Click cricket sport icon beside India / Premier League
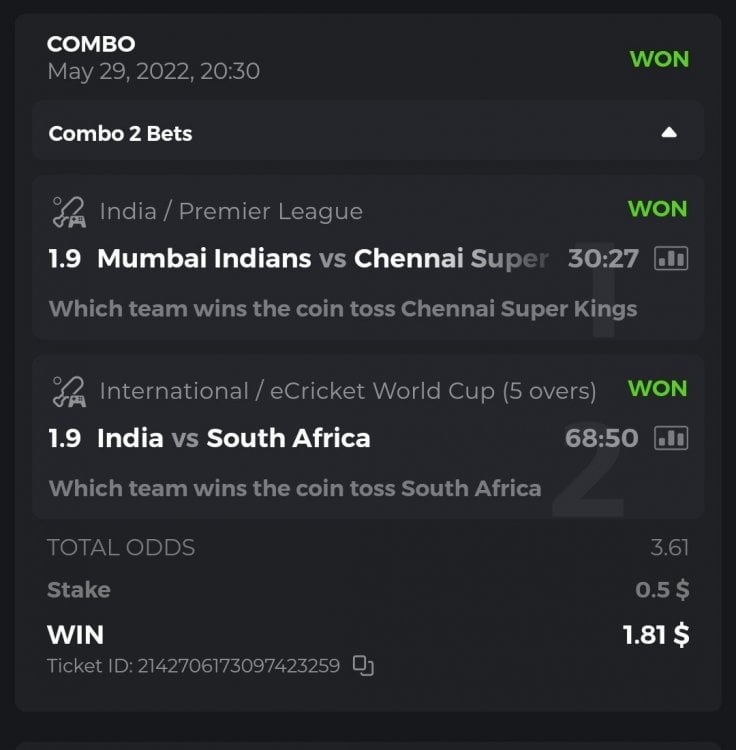Image resolution: width=736 pixels, height=750 pixels. [x=69, y=211]
